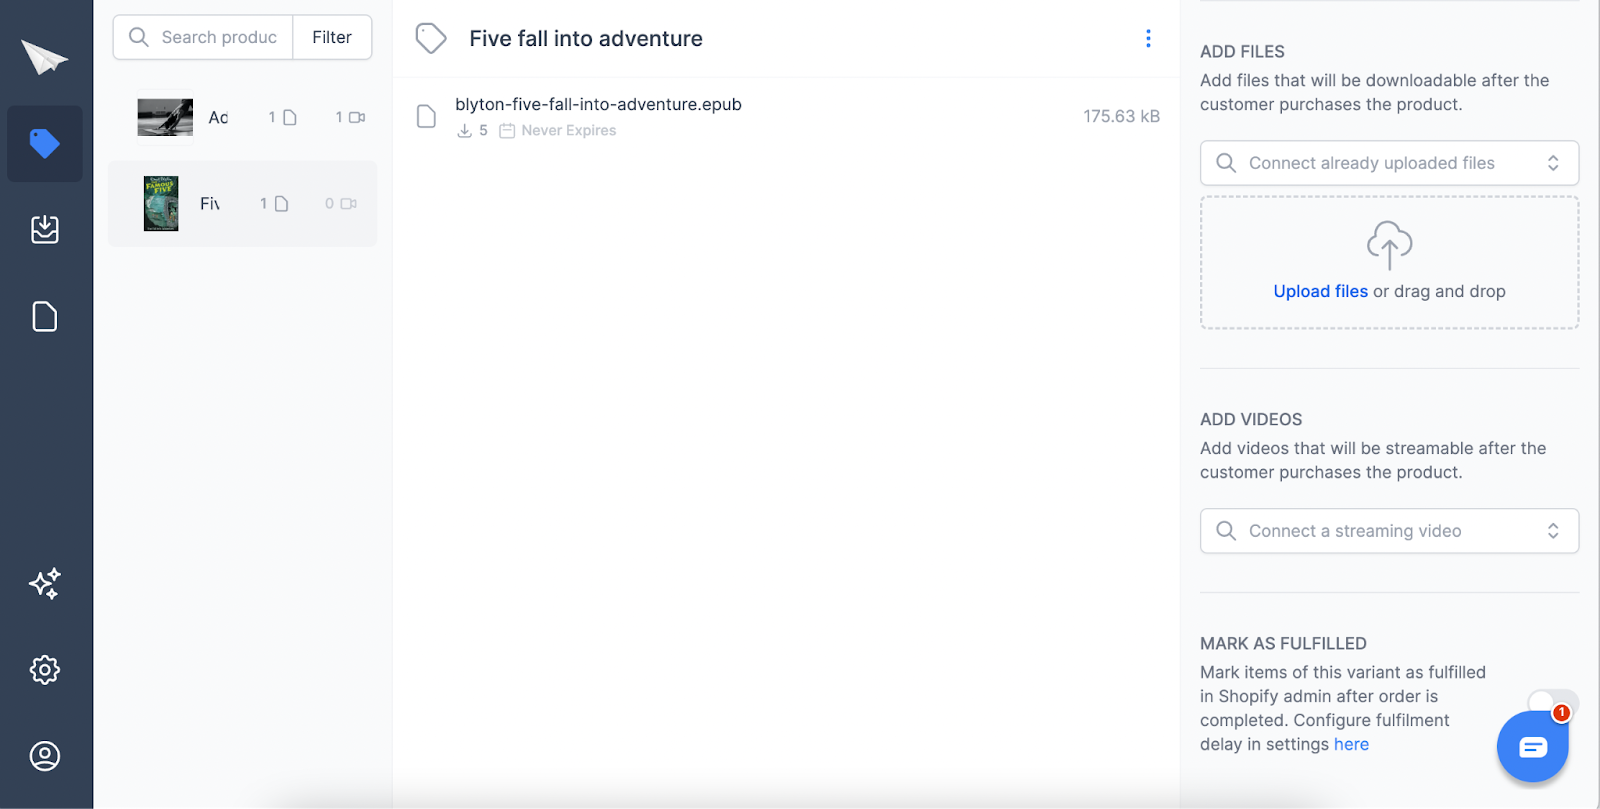The width and height of the screenshot is (1600, 809).
Task: Click the video count icon on Fiv product
Action: [x=349, y=204]
